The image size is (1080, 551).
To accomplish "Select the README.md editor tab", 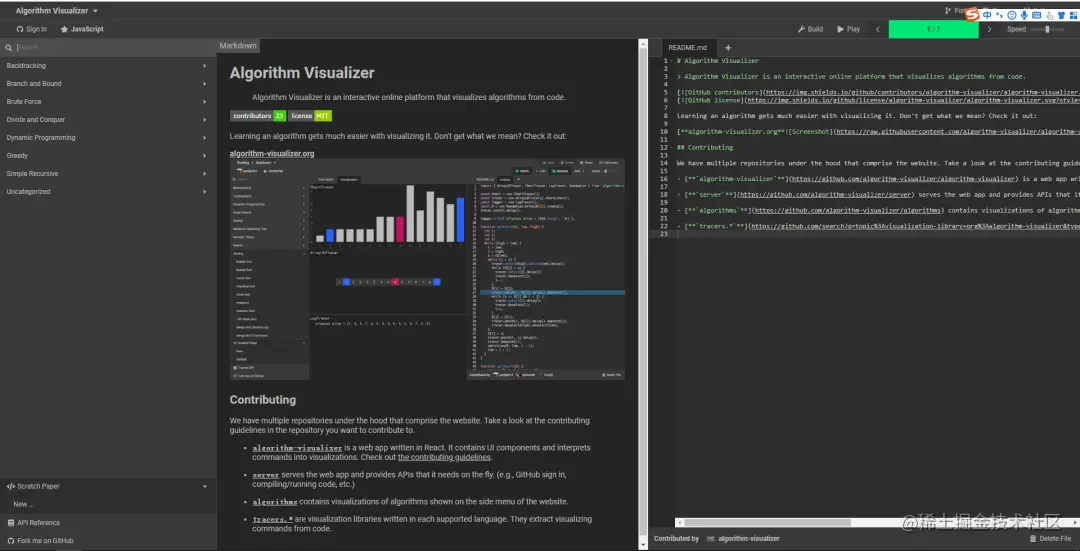I will (x=687, y=48).
